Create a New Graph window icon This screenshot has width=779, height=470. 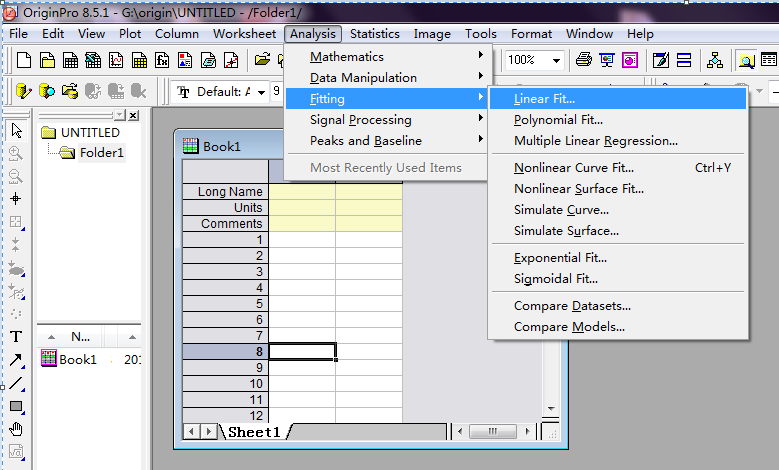[x=116, y=60]
